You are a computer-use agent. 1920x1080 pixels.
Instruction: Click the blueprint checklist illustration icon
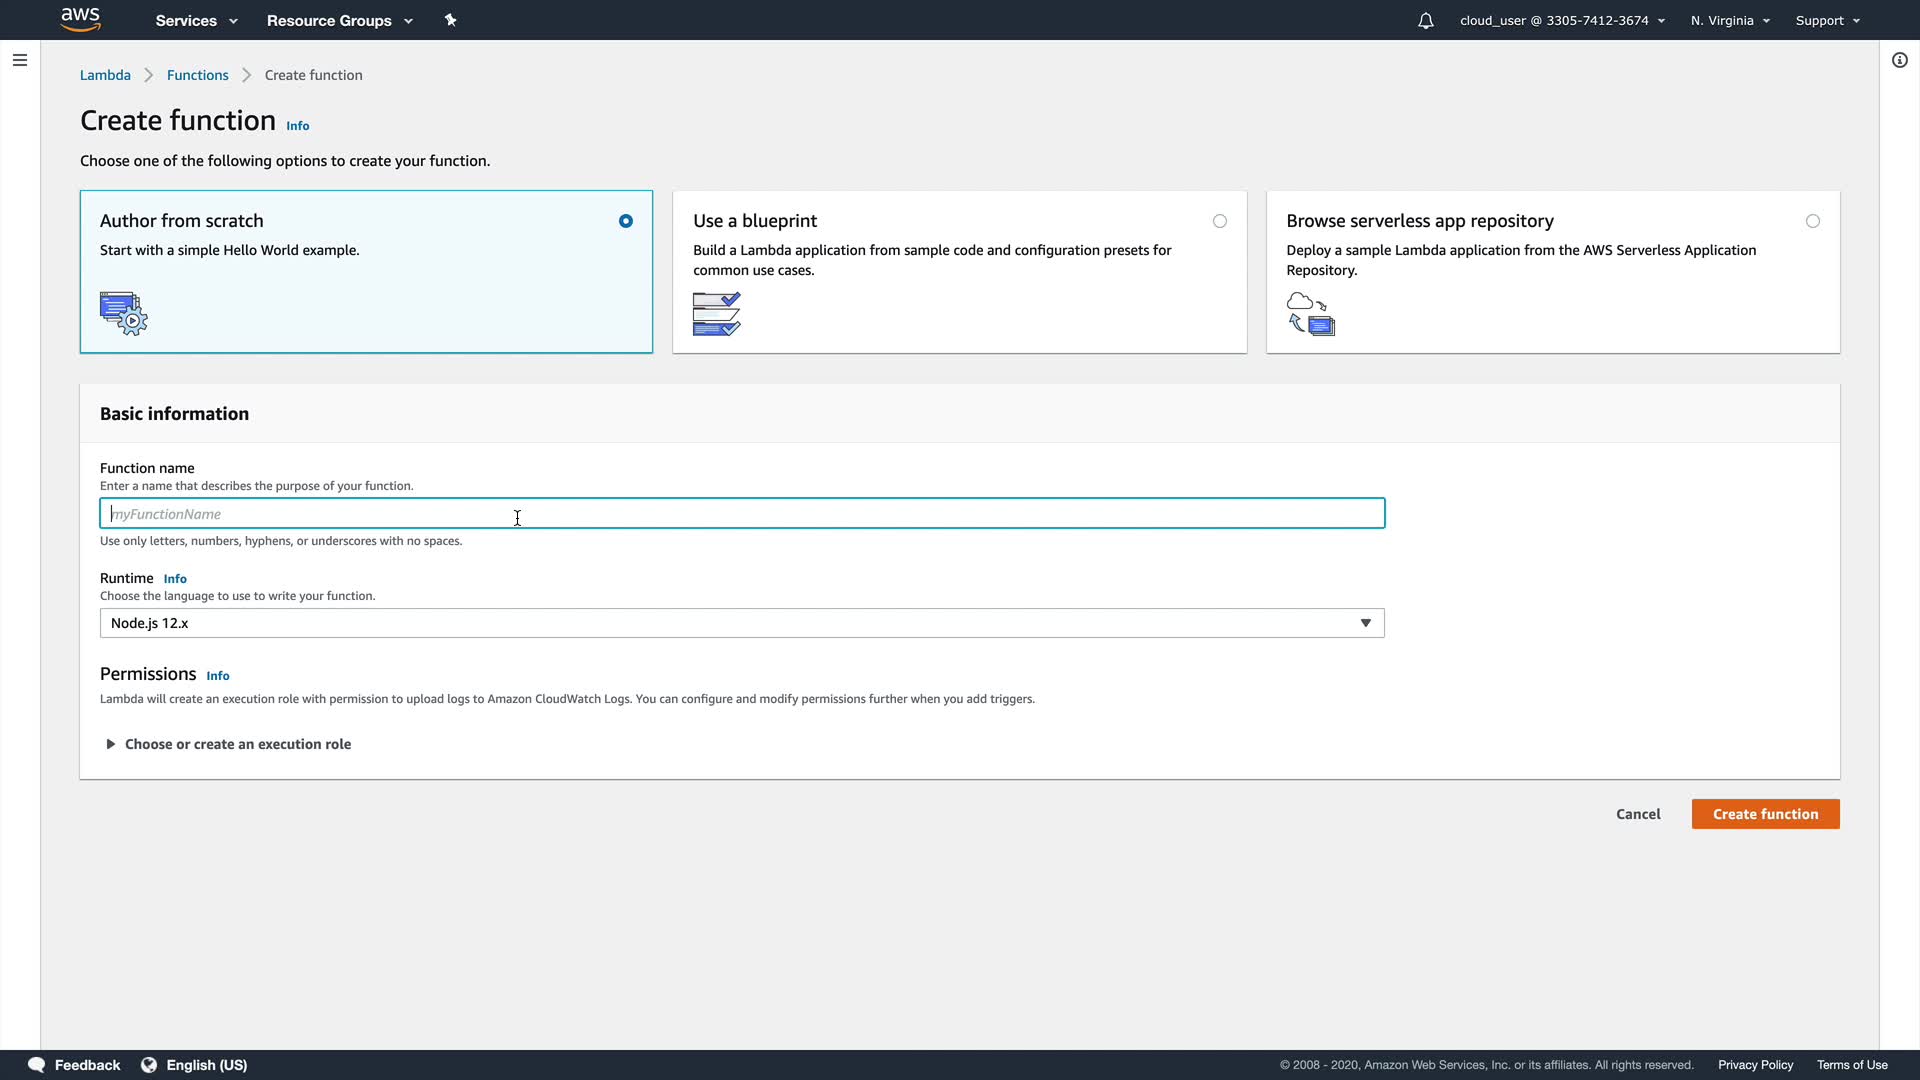716,314
